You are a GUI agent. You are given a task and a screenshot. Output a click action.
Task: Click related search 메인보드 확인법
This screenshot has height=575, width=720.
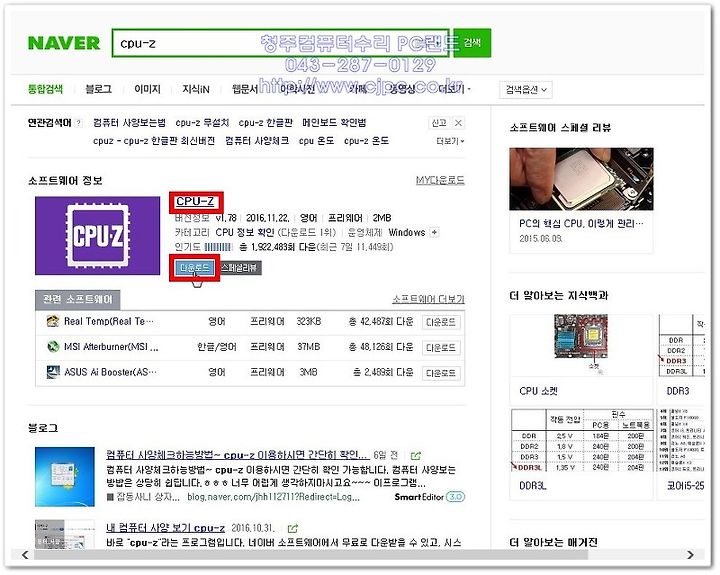(x=334, y=123)
